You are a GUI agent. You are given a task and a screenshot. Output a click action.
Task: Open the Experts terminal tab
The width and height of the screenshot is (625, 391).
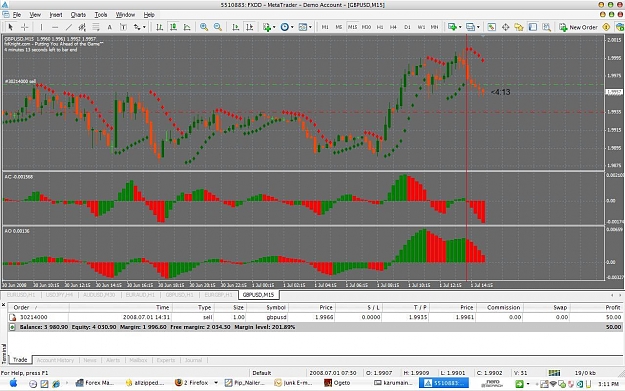[166, 360]
